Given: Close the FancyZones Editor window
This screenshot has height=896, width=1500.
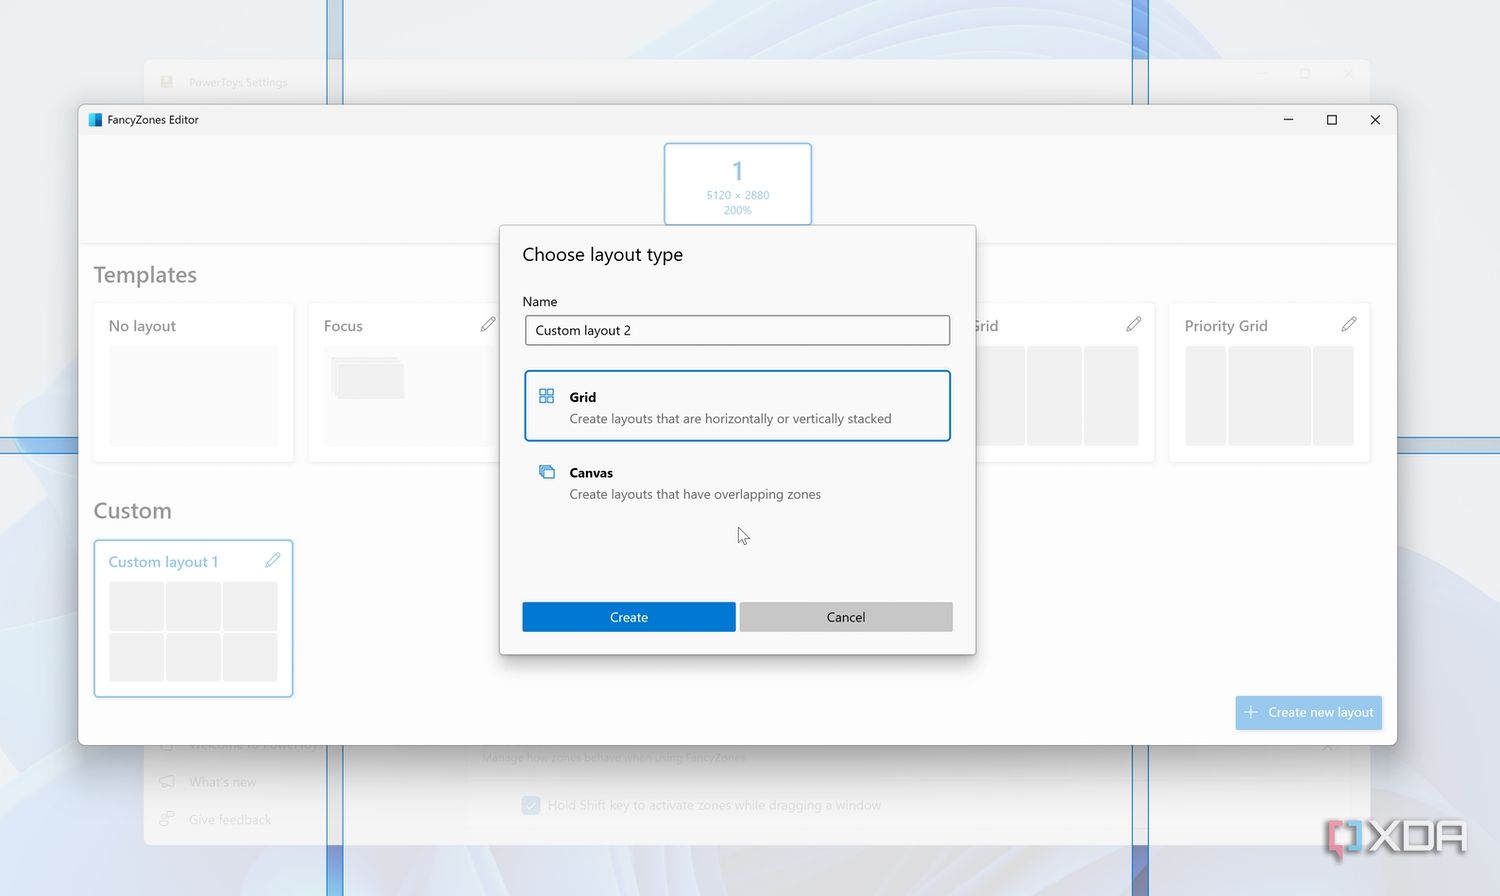Looking at the screenshot, I should pos(1375,120).
